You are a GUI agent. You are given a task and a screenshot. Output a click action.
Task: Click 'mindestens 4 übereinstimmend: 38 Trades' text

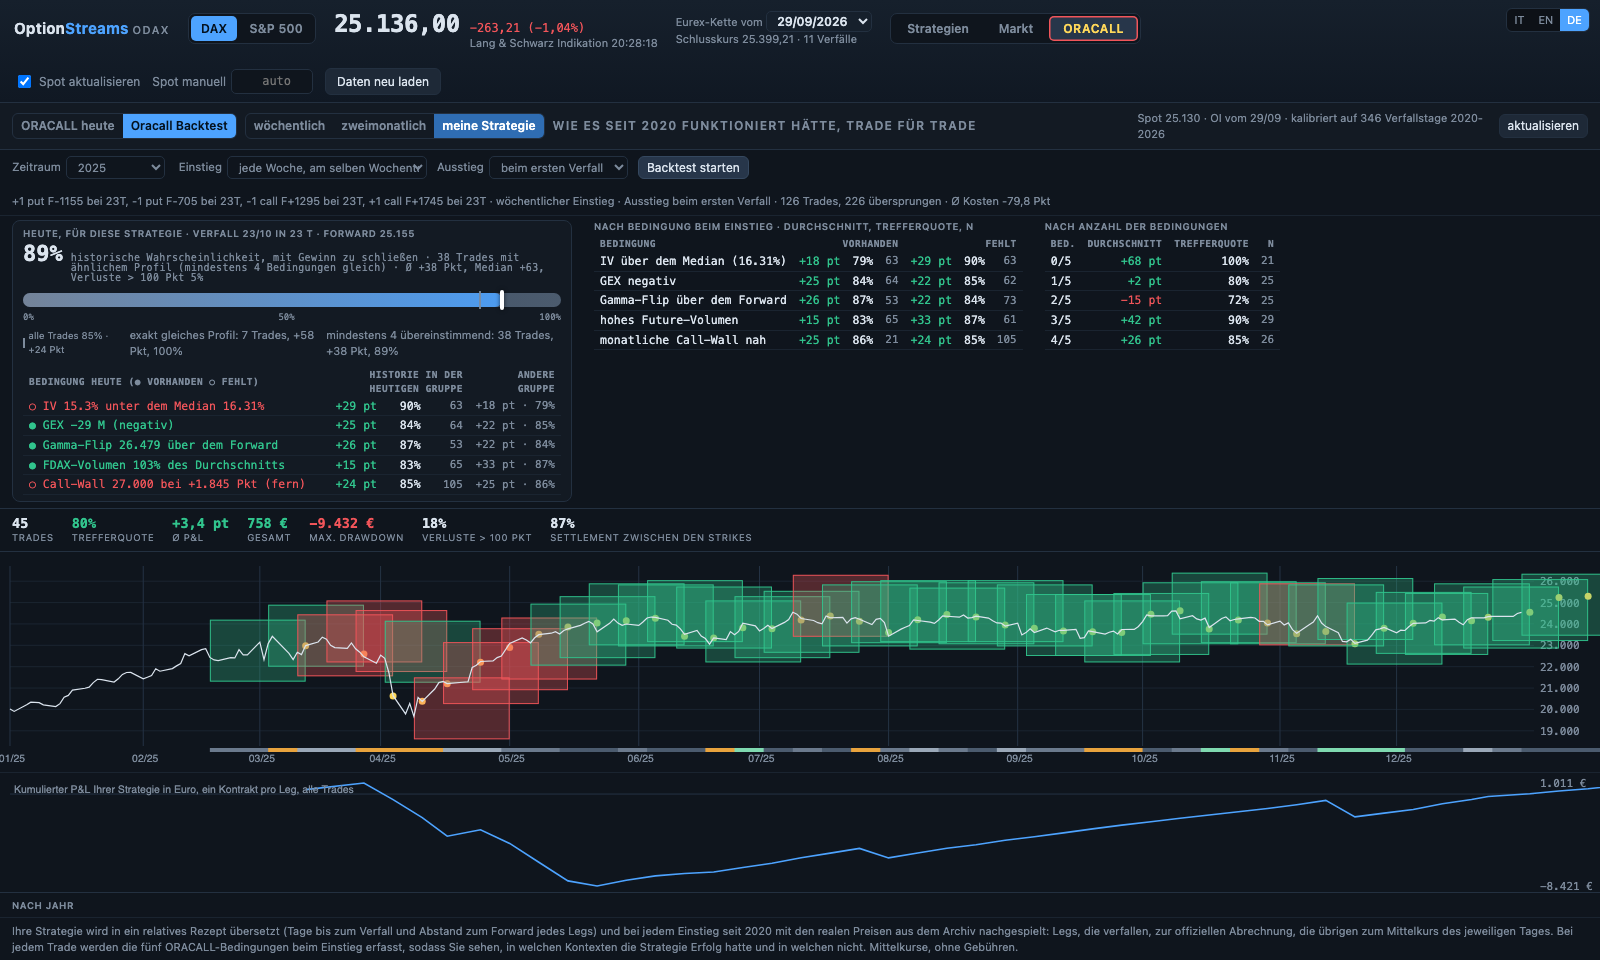coord(438,343)
